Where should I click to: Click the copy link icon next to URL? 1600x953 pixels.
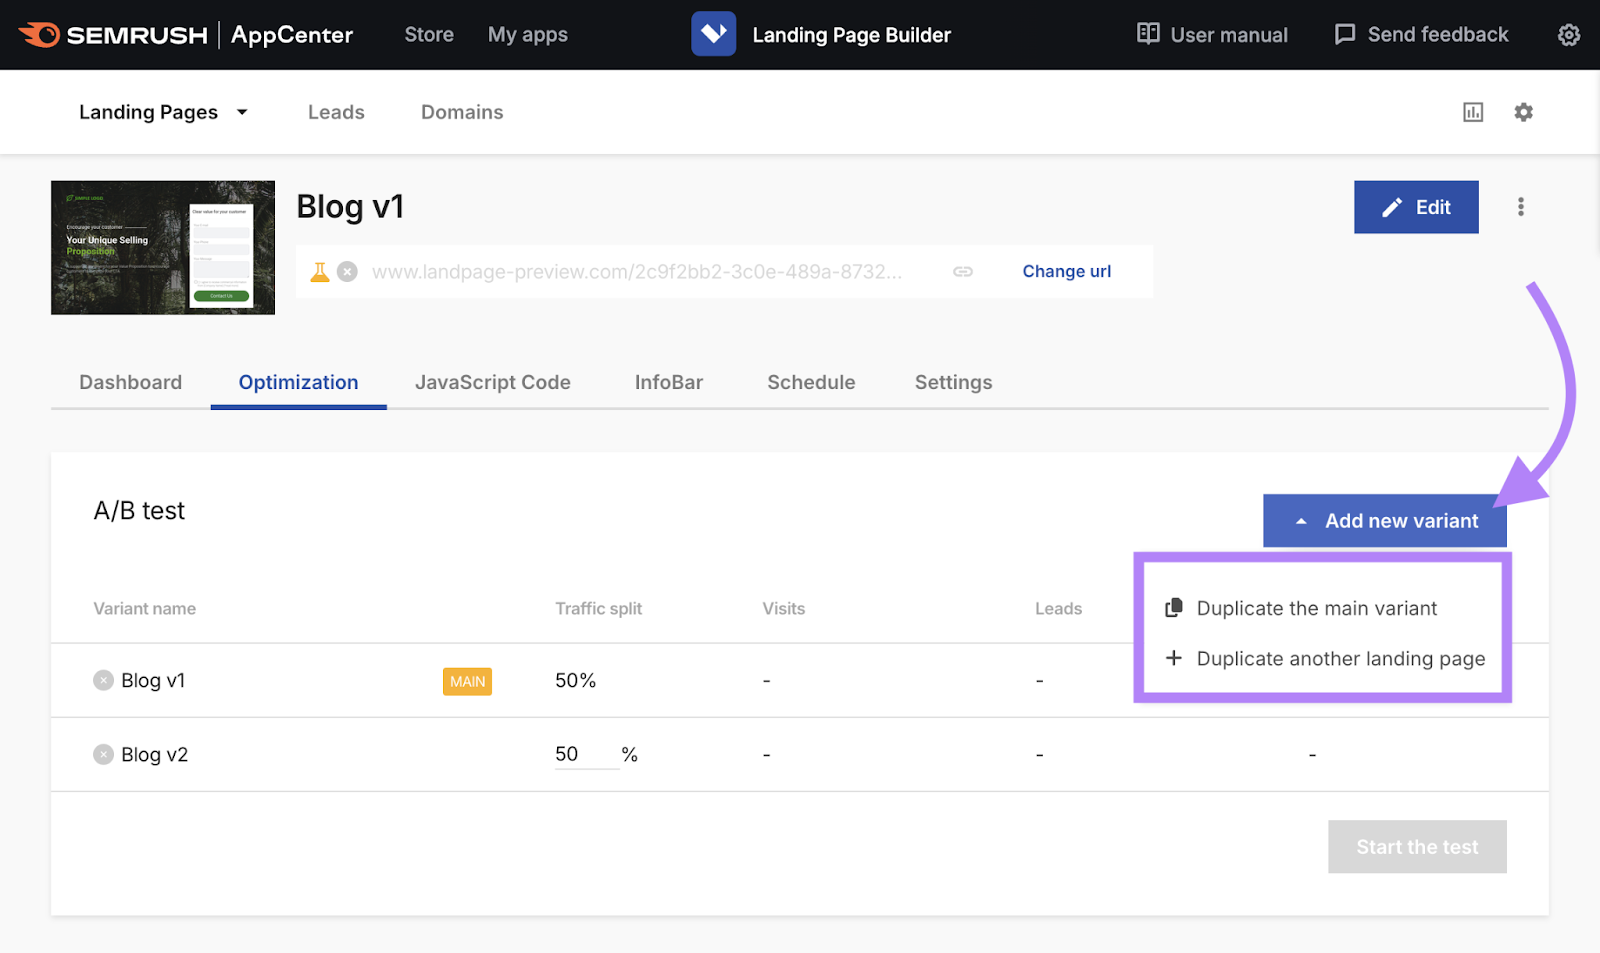click(x=963, y=271)
